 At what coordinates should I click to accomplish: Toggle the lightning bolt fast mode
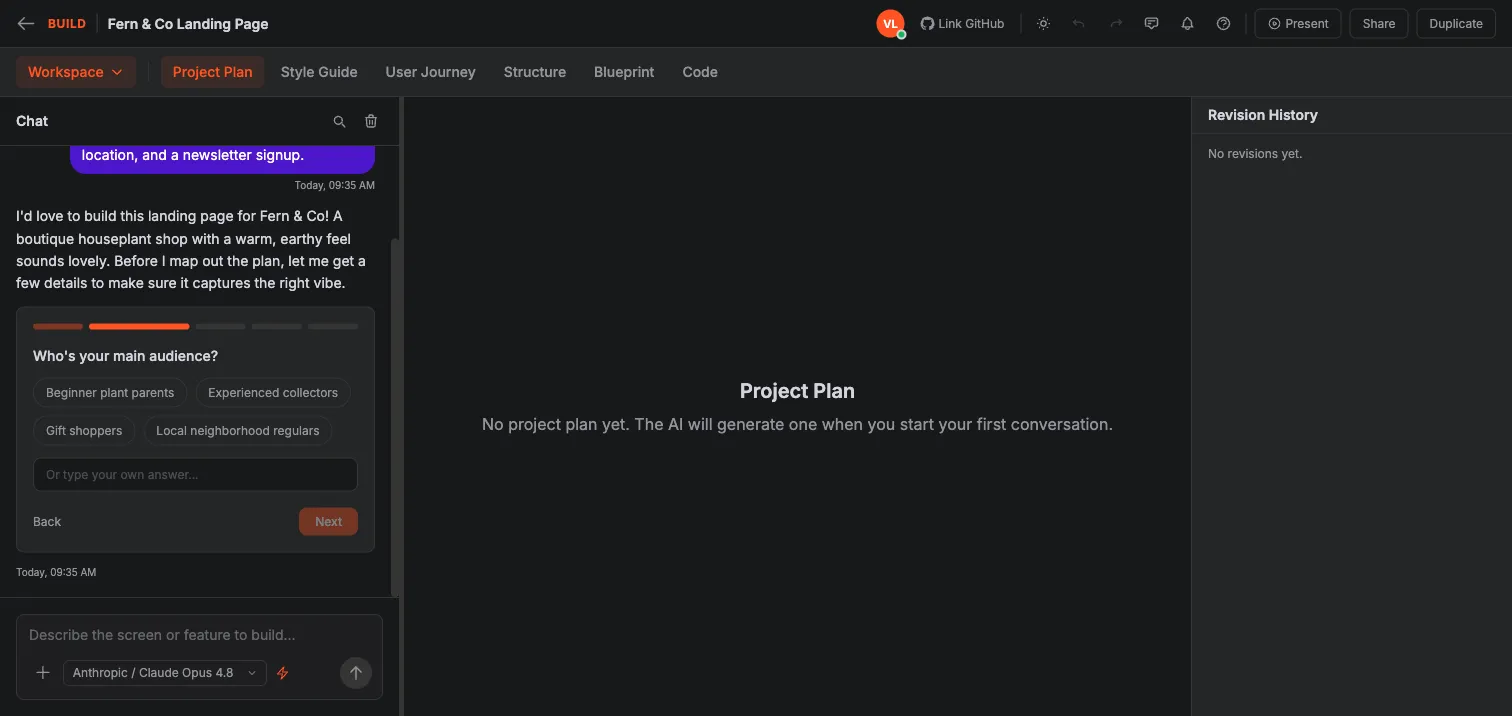(283, 673)
